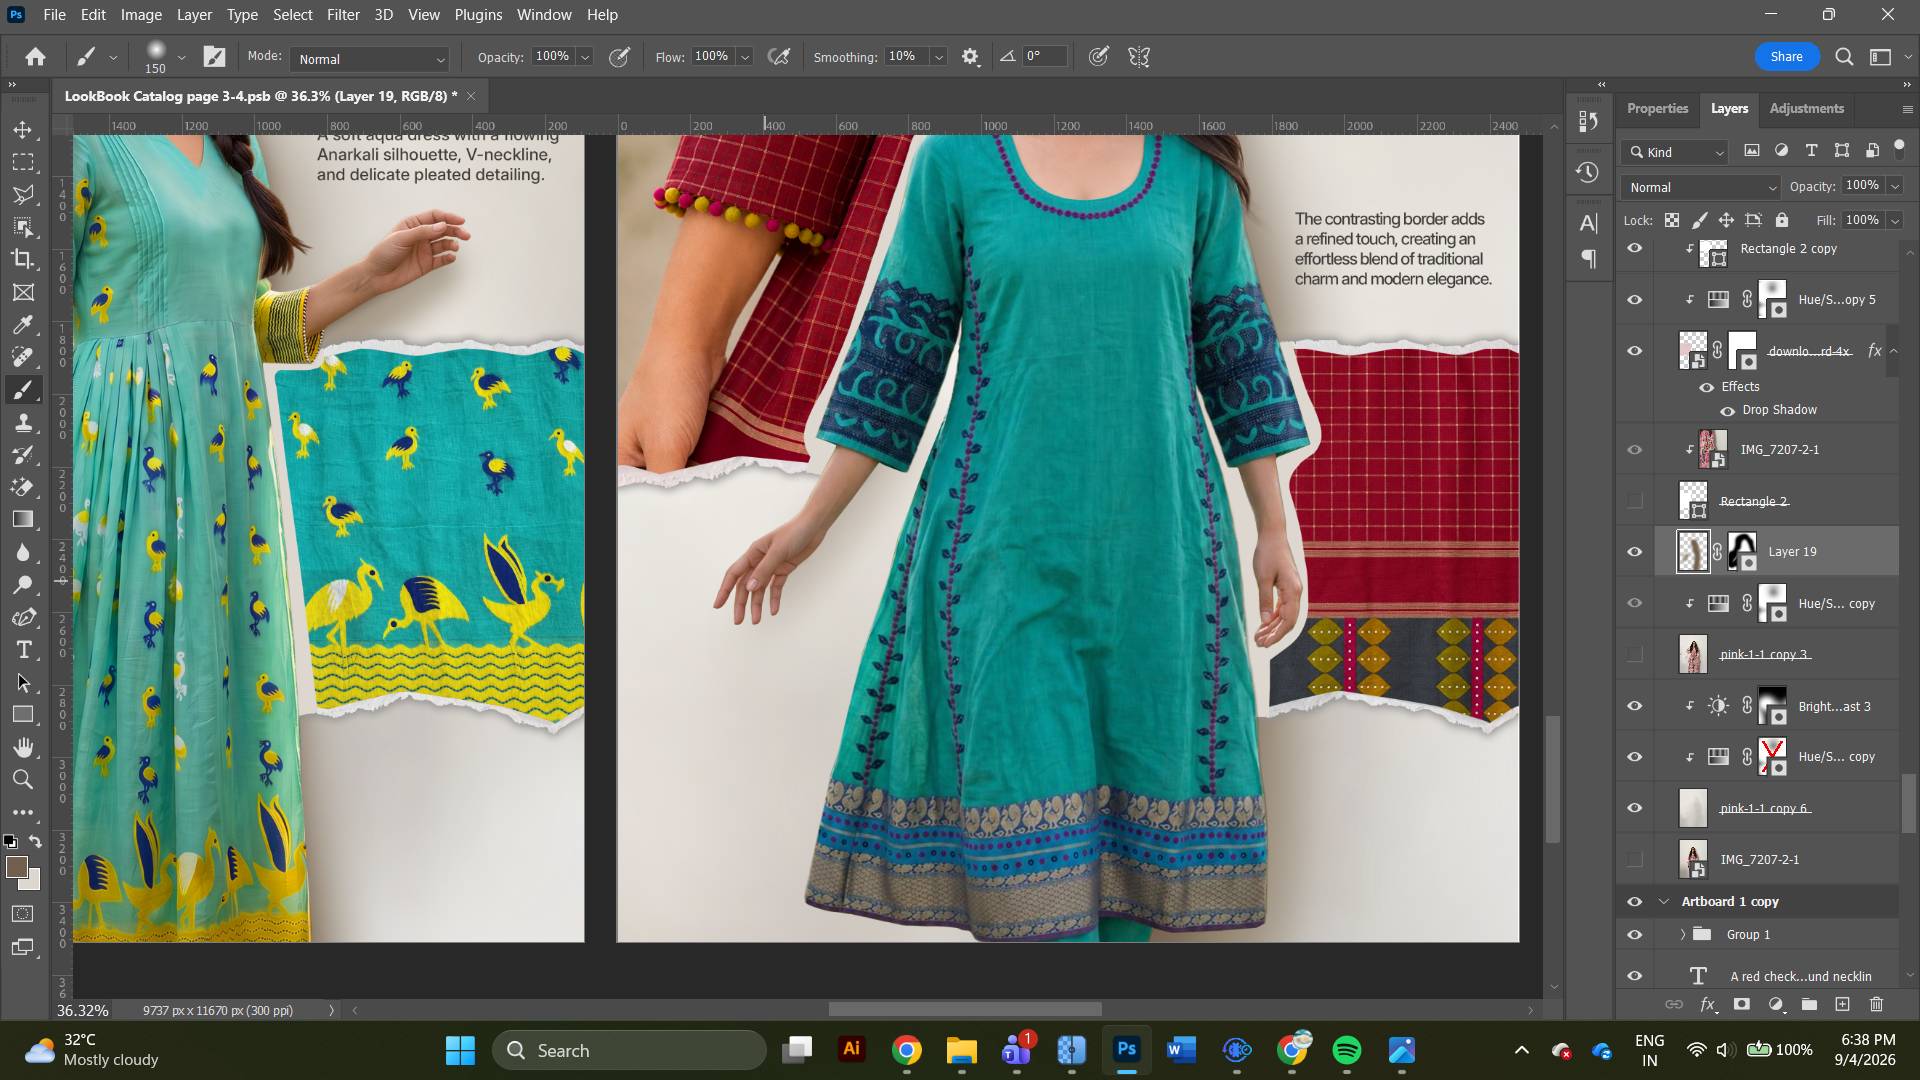1920x1080 pixels.
Task: Collapse the Artboard 1 copy group
Action: [1664, 902]
